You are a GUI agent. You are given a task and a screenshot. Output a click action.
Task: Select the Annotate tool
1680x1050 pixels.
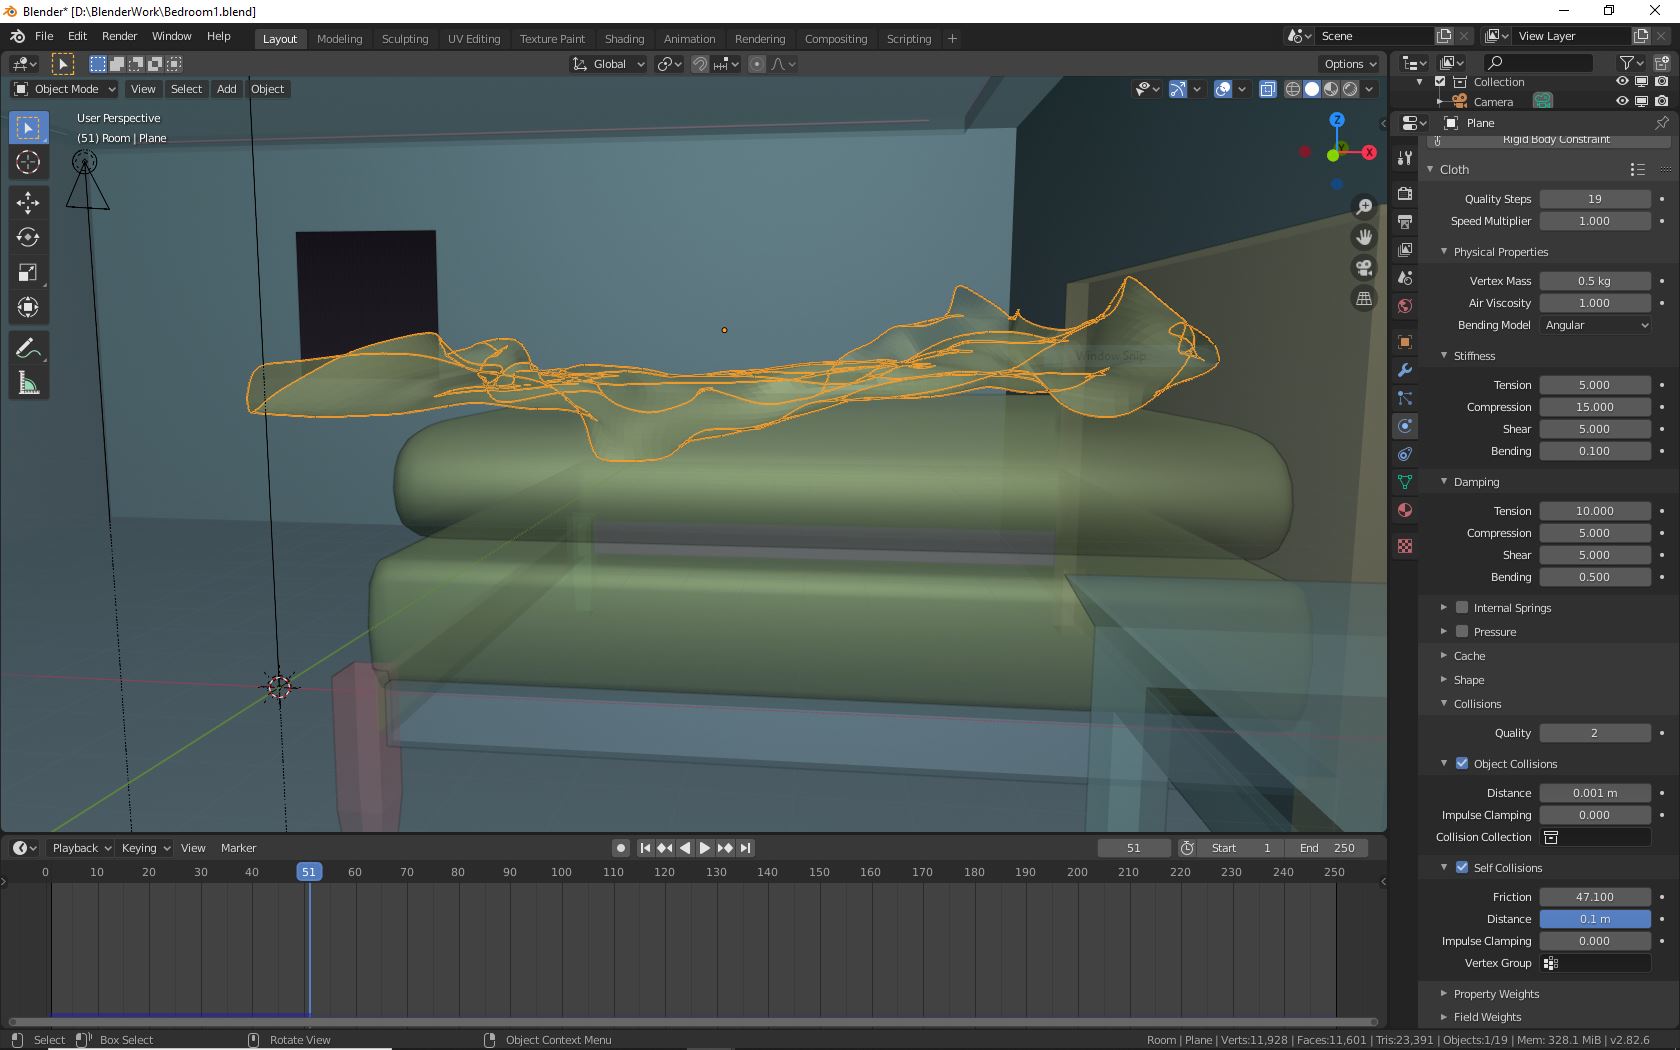pyautogui.click(x=28, y=349)
